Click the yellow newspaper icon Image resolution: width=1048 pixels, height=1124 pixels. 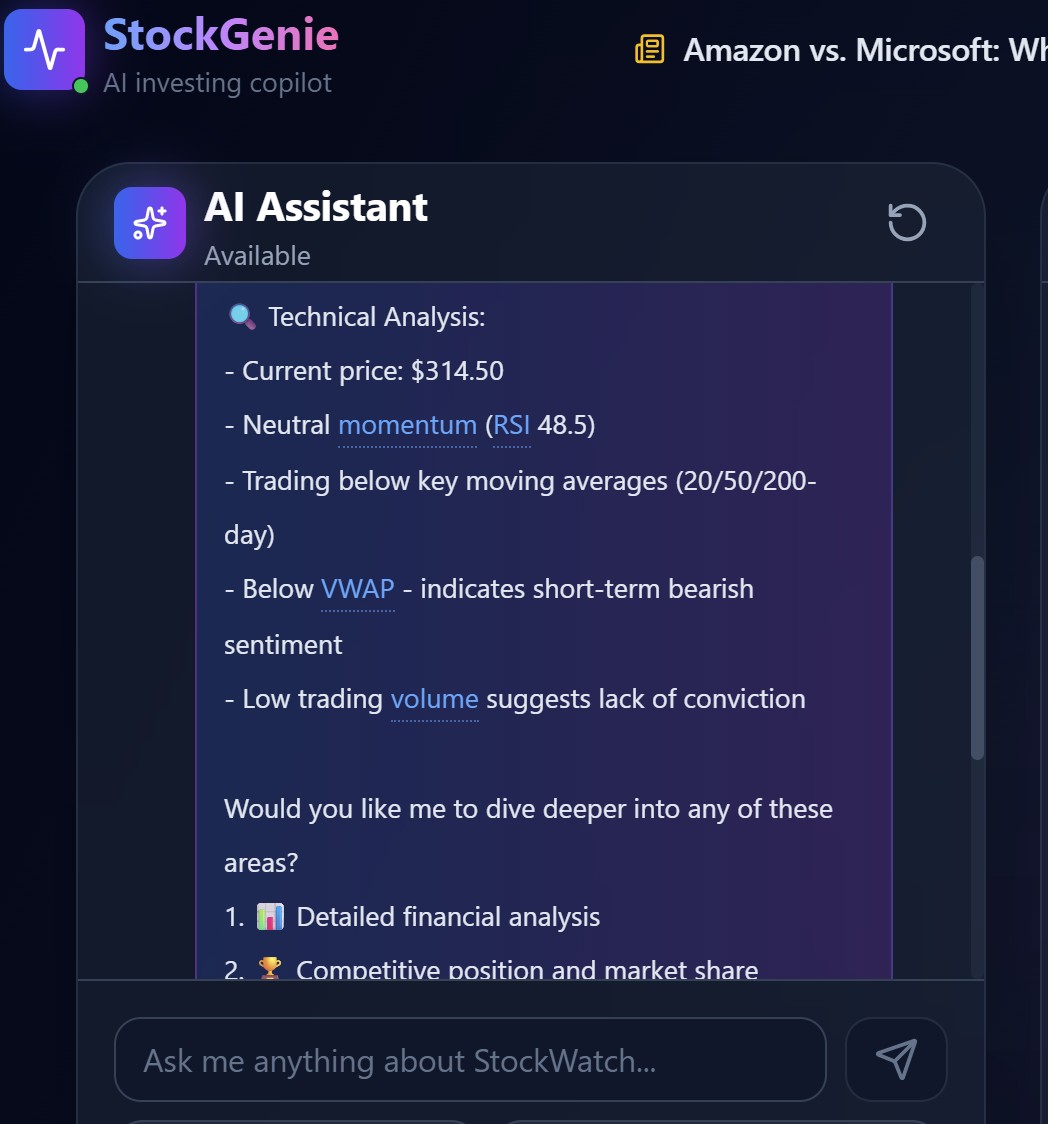point(650,49)
